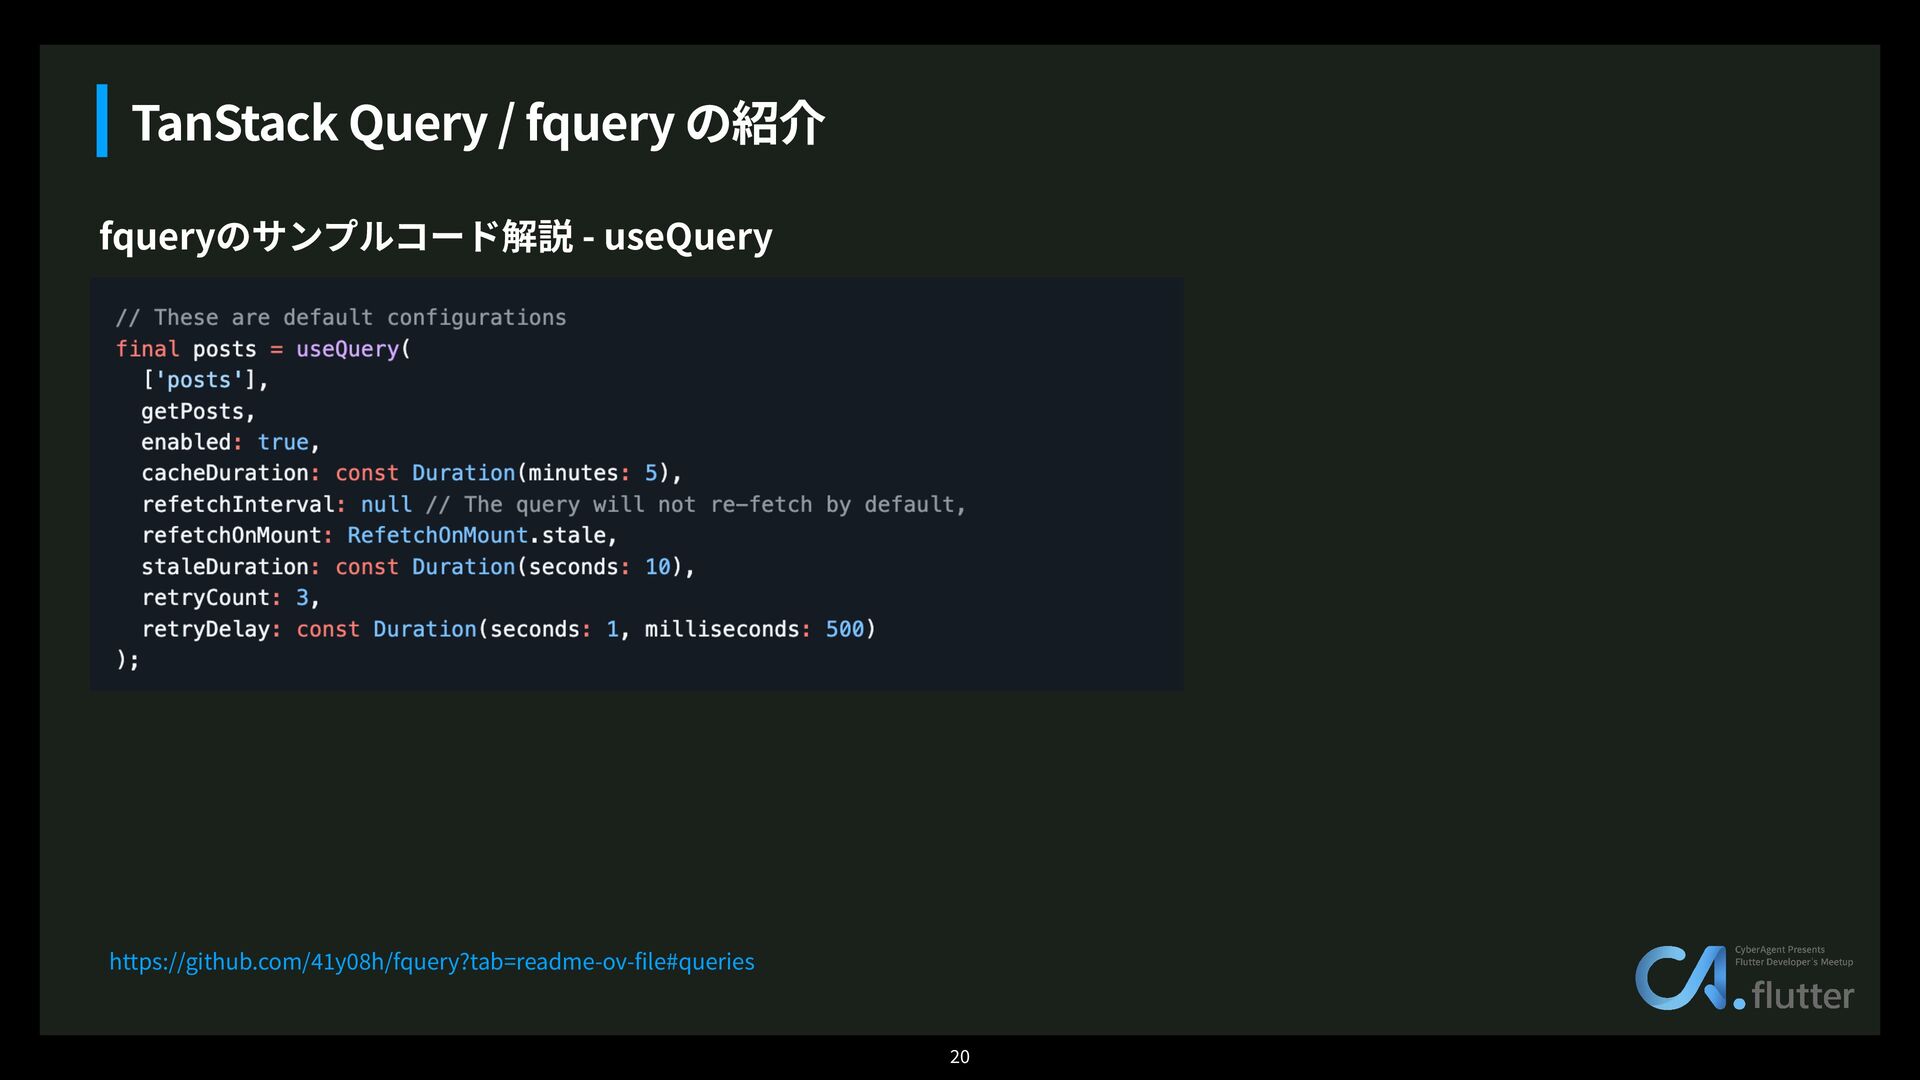Click the 'enabled: true,' code line
The height and width of the screenshot is (1080, 1920).
pyautogui.click(x=230, y=442)
